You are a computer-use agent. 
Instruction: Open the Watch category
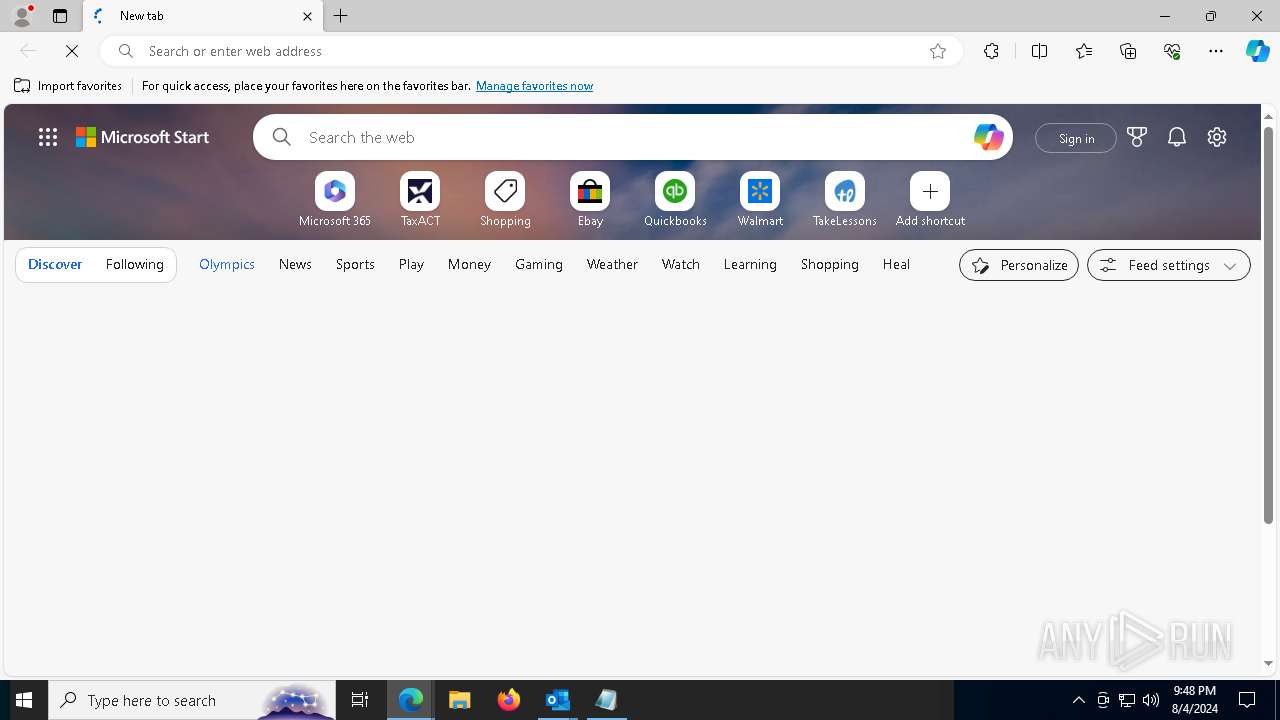[681, 264]
